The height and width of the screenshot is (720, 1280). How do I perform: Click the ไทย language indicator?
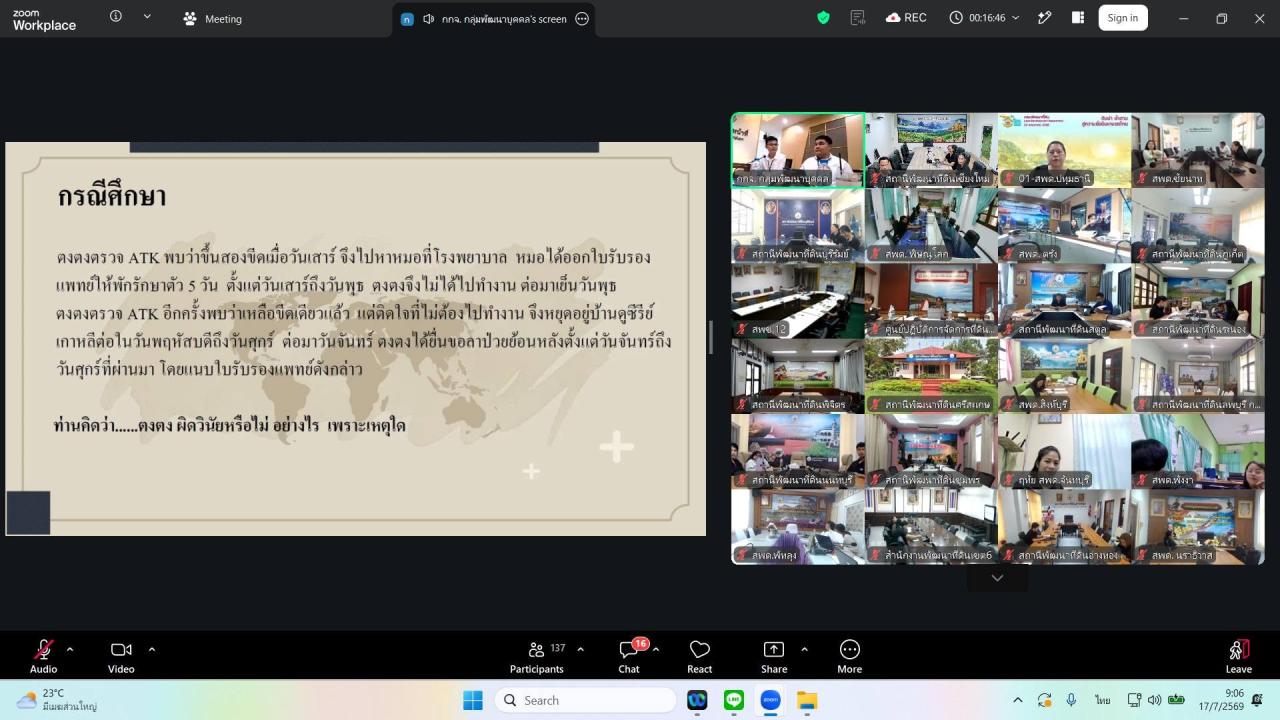(x=1103, y=700)
